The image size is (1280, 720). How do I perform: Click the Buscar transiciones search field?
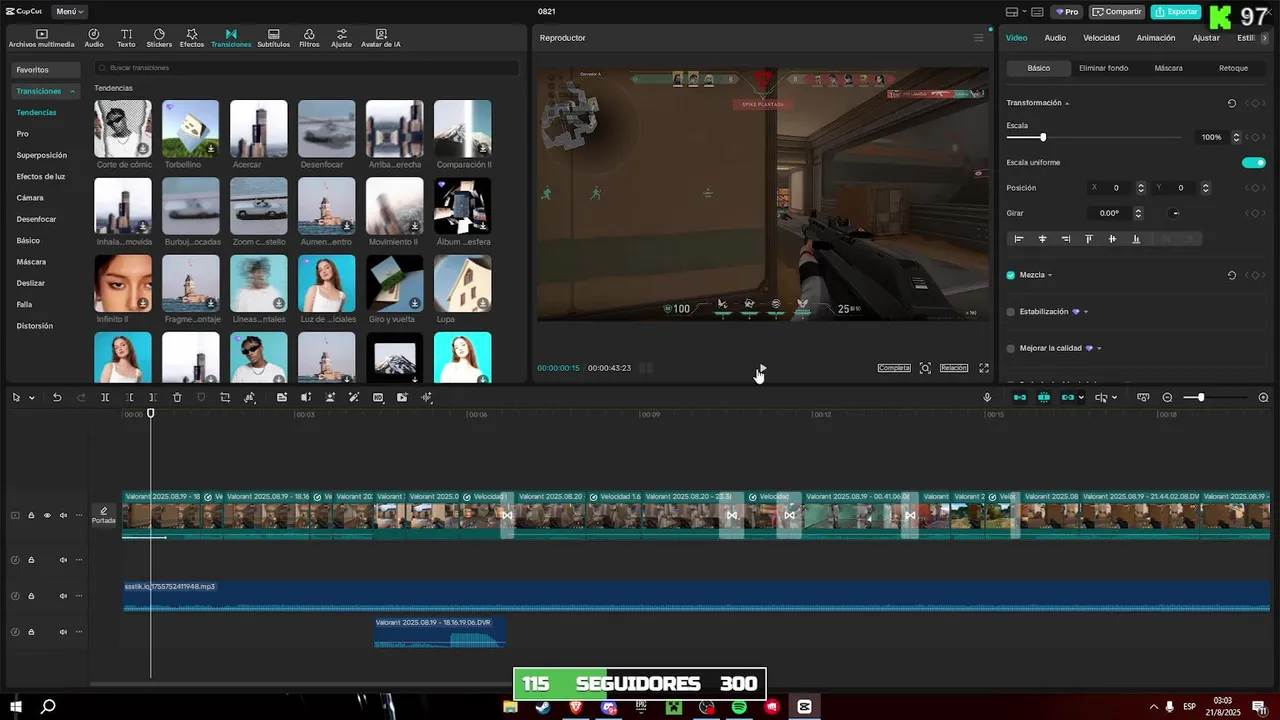tap(306, 68)
